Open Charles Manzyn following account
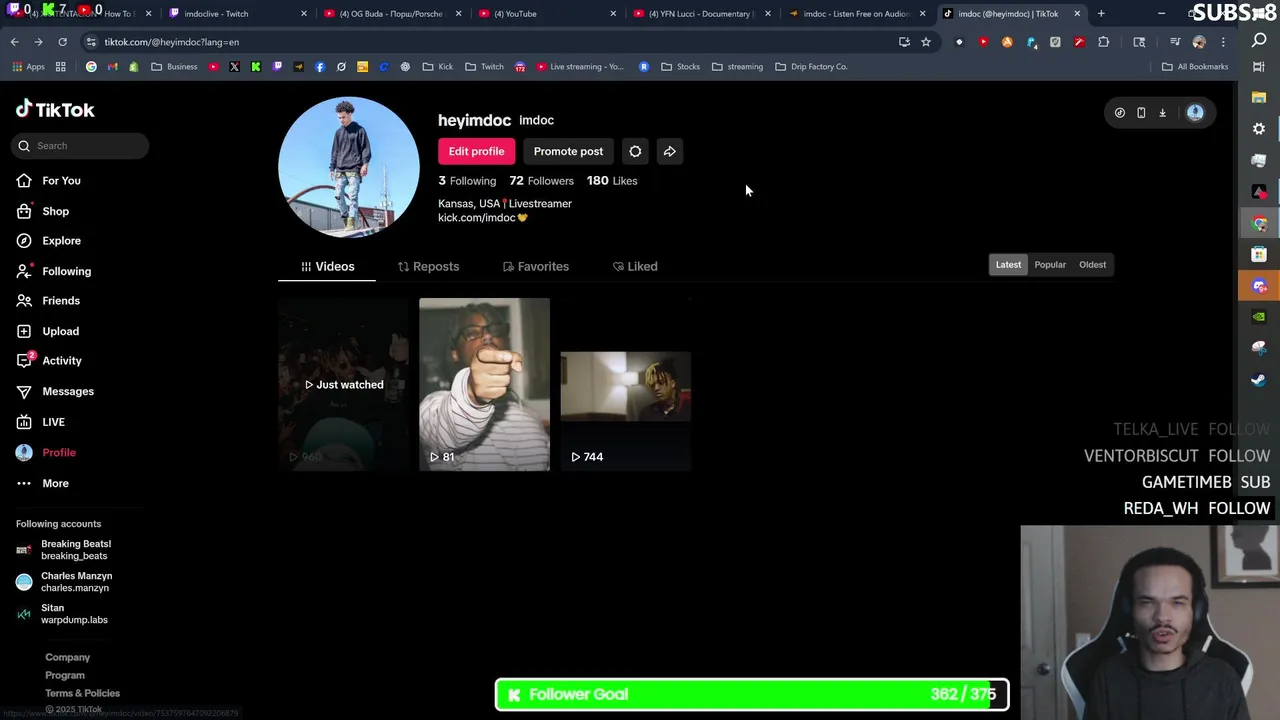This screenshot has height=720, width=1280. point(64,582)
